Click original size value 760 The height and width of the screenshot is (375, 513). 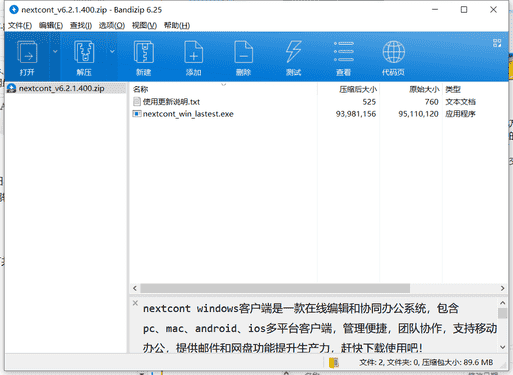click(432, 102)
